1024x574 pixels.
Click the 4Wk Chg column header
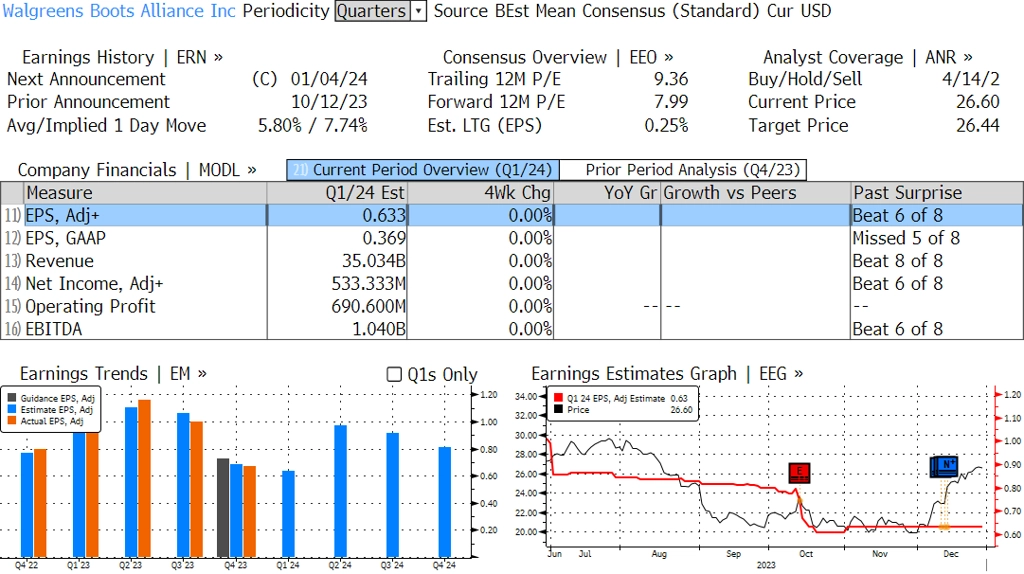point(480,193)
